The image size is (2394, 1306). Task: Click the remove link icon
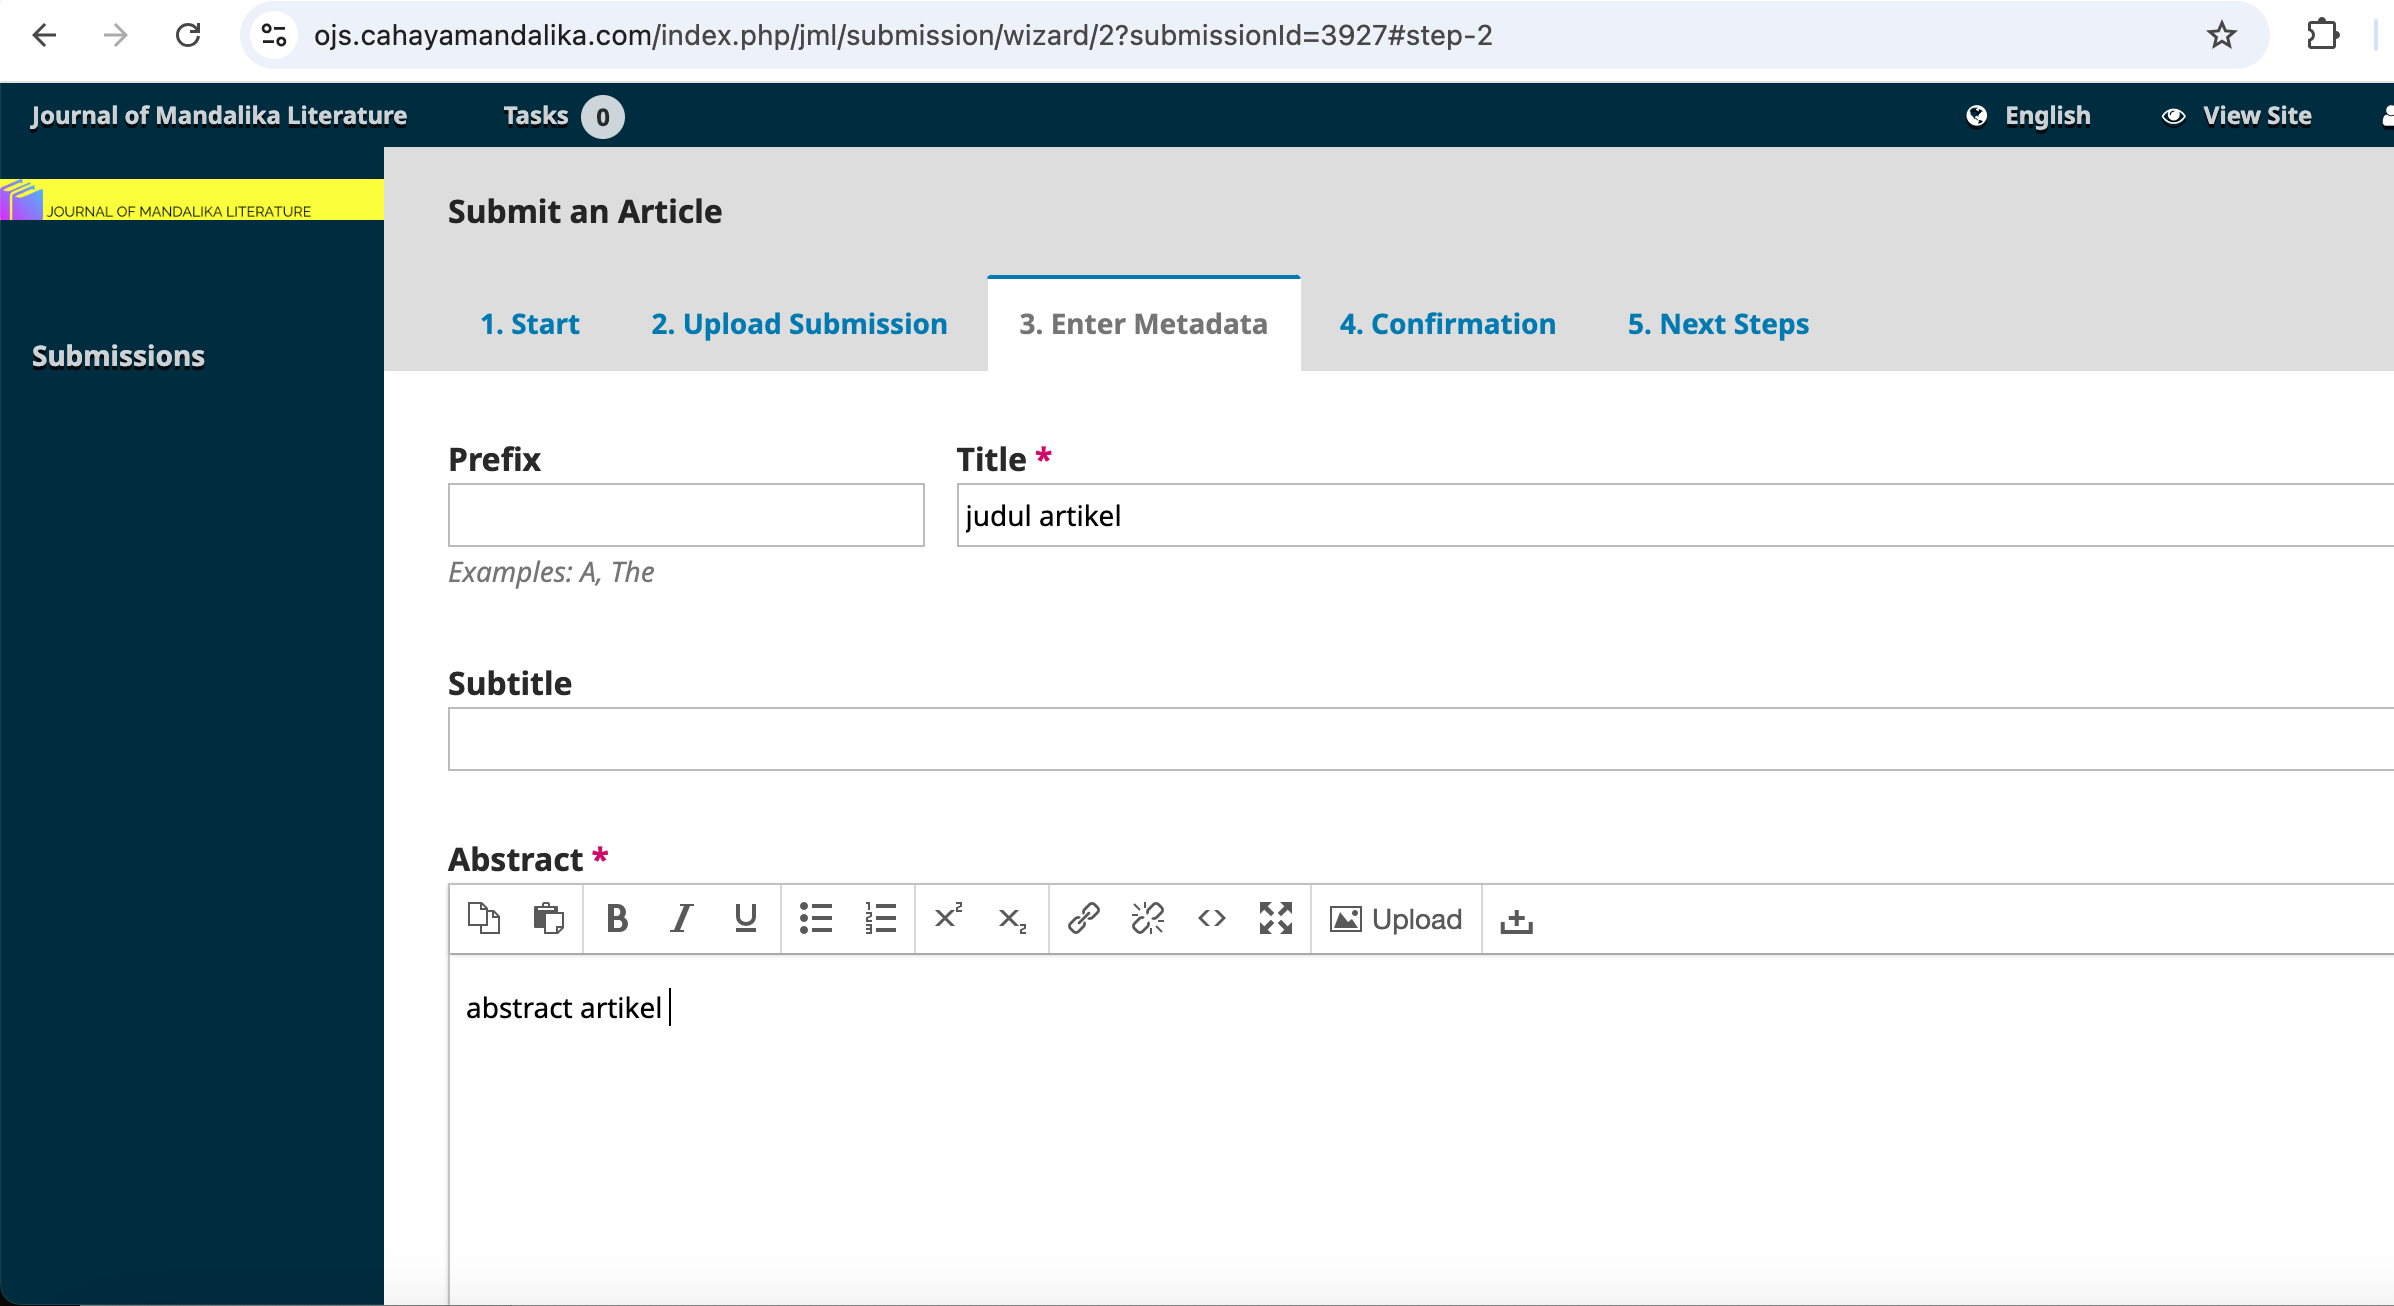(x=1147, y=918)
